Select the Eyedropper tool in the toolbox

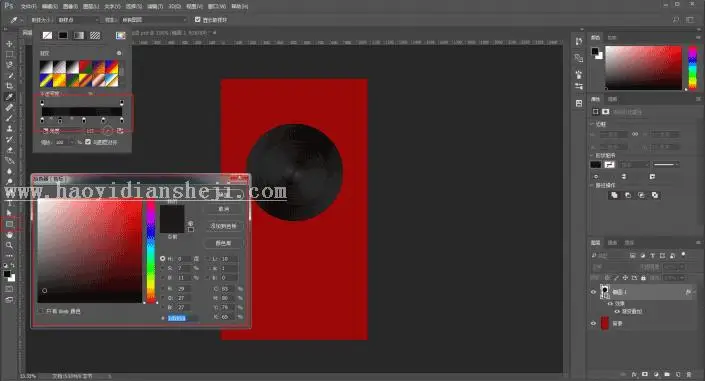(x=9, y=97)
